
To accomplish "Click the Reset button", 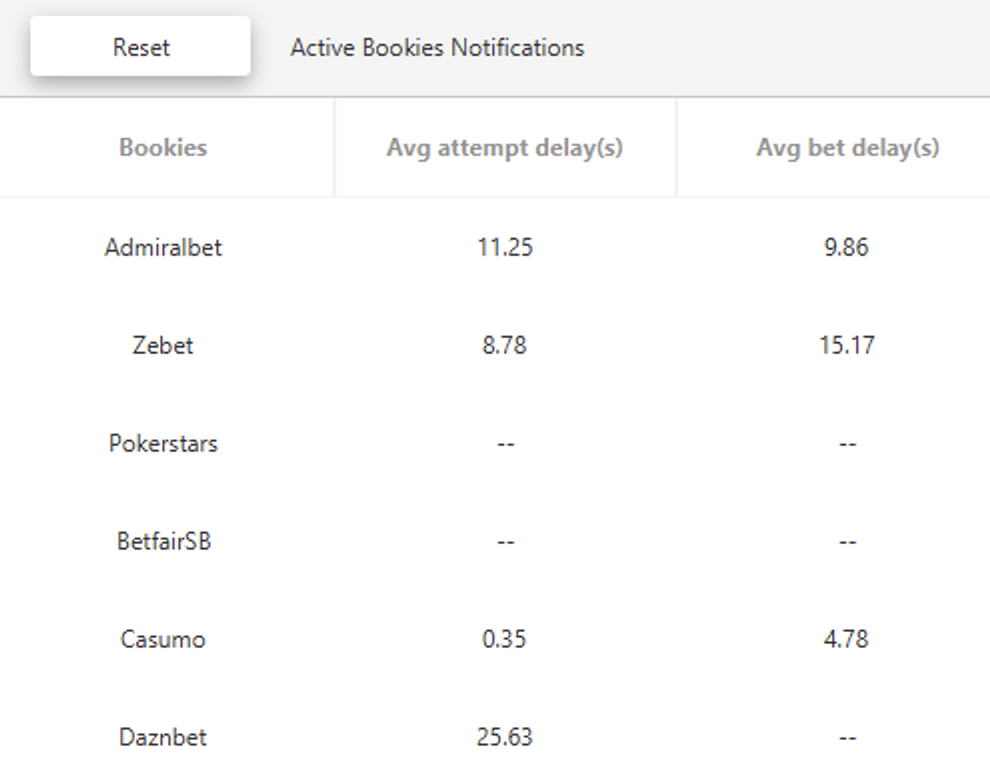I will (x=140, y=47).
